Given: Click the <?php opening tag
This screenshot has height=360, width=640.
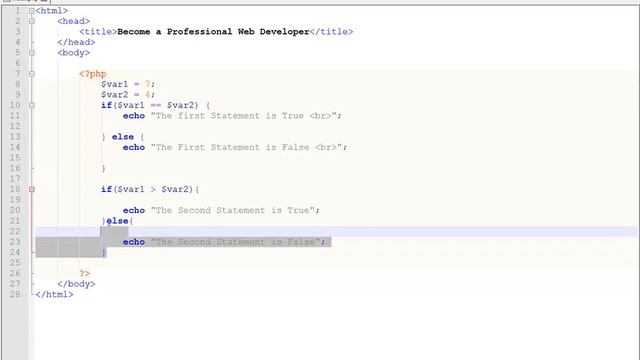Looking at the screenshot, I should 93,74.
